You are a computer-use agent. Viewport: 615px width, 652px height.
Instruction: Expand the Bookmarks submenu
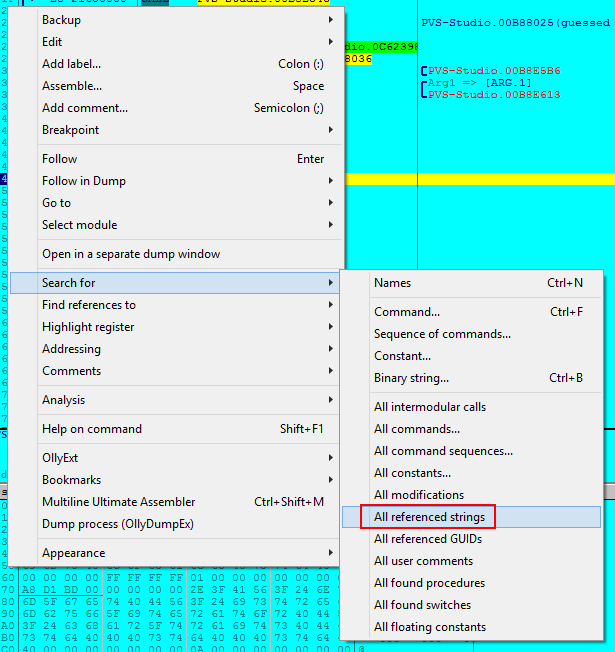click(176, 480)
